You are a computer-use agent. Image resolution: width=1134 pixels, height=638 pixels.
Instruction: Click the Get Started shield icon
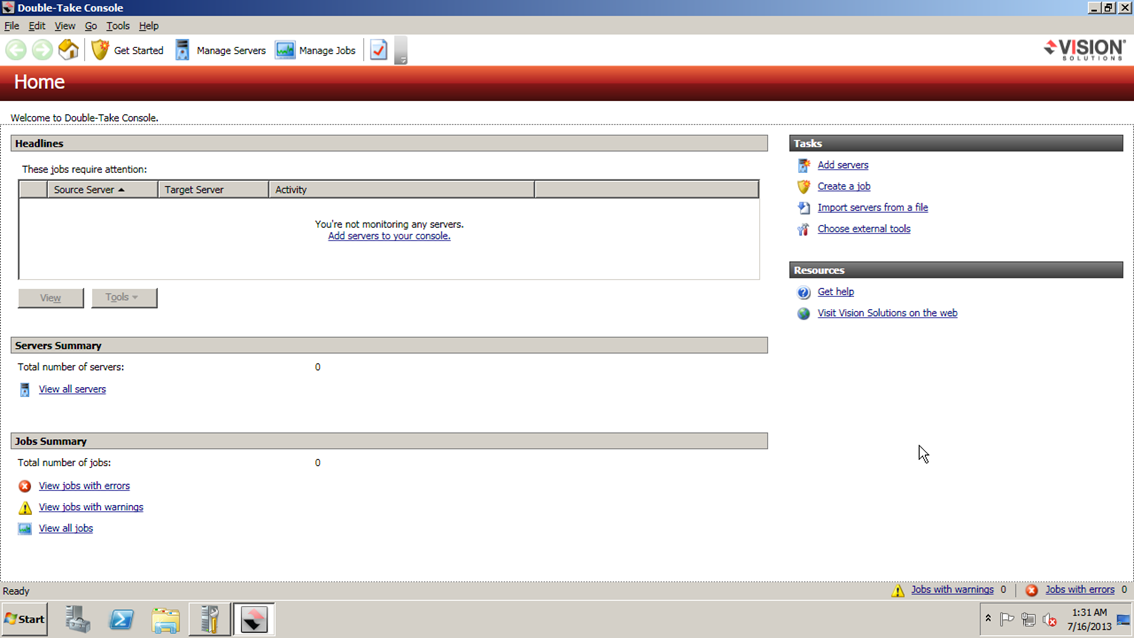pos(100,50)
